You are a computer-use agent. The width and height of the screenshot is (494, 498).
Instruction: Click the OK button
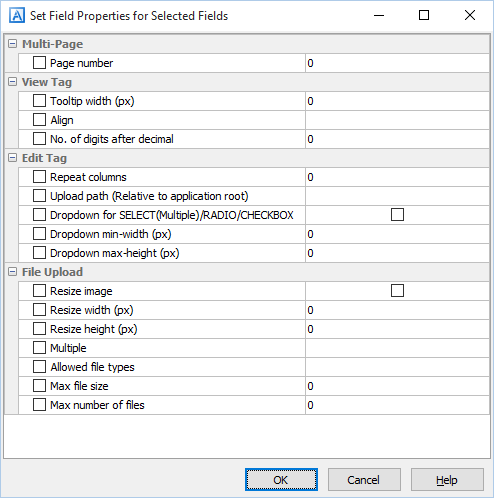click(281, 480)
